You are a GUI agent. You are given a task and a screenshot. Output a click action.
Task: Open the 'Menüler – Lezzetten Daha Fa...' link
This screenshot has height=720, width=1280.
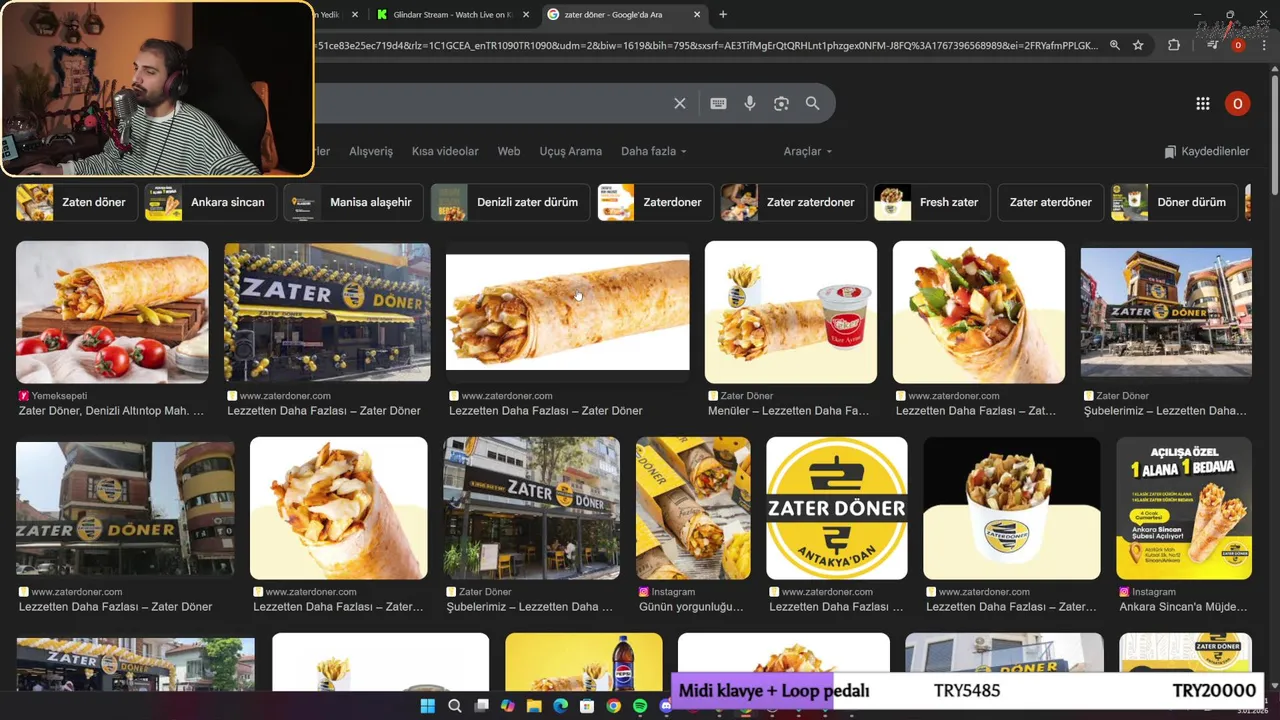788,411
